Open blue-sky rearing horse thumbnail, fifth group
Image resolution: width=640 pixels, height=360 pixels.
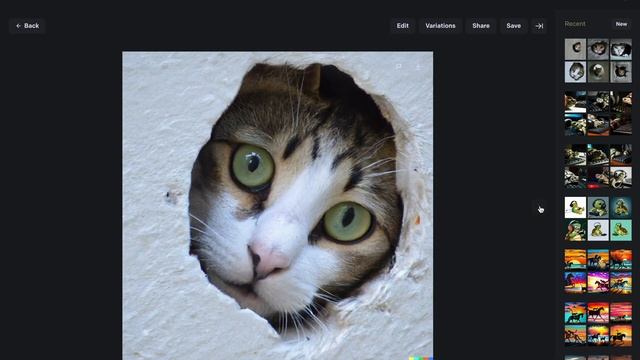point(575,283)
